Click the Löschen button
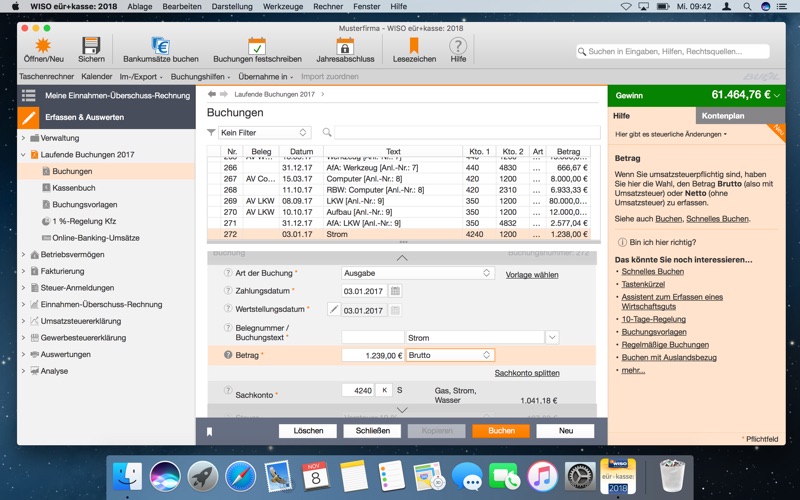The height and width of the screenshot is (500, 800). 308,431
